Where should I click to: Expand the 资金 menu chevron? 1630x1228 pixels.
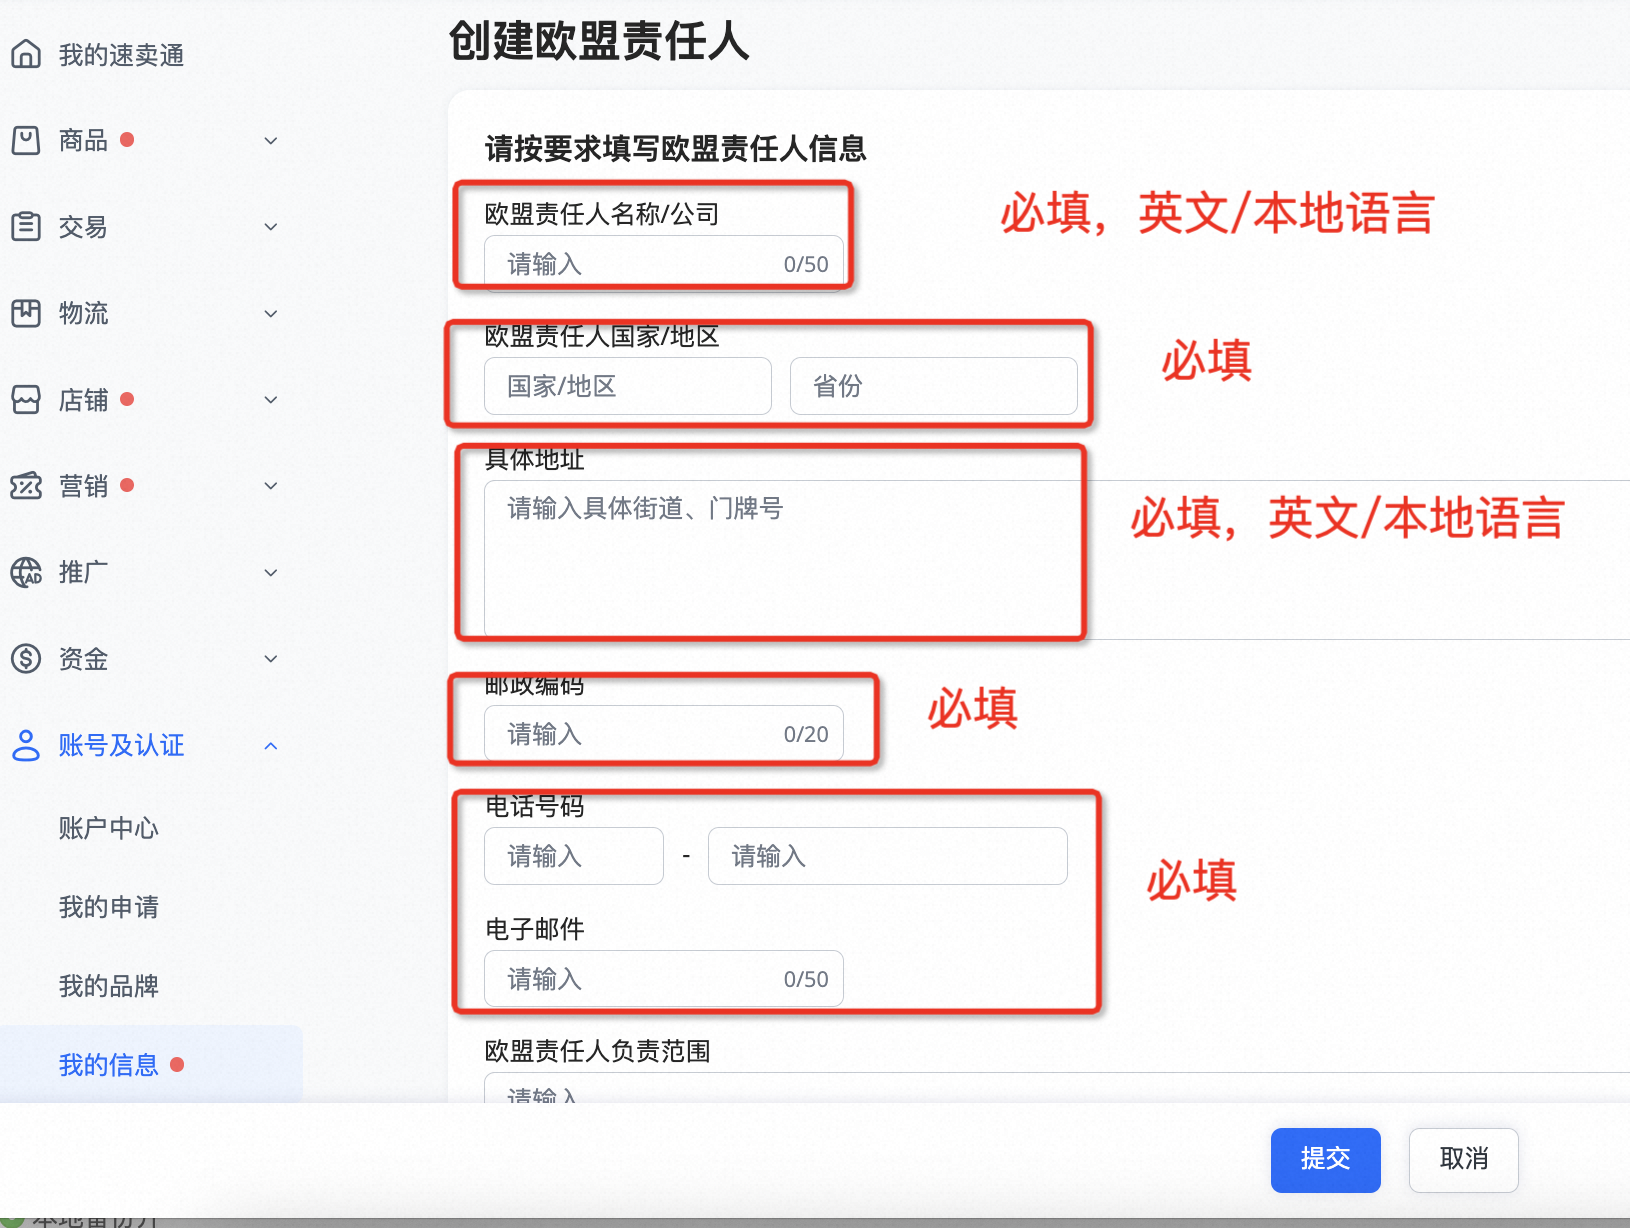(270, 659)
